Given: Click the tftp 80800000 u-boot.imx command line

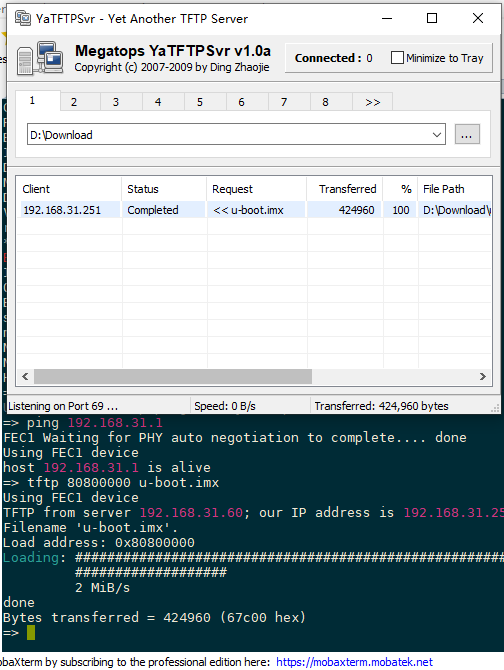Looking at the screenshot, I should coord(111,483).
